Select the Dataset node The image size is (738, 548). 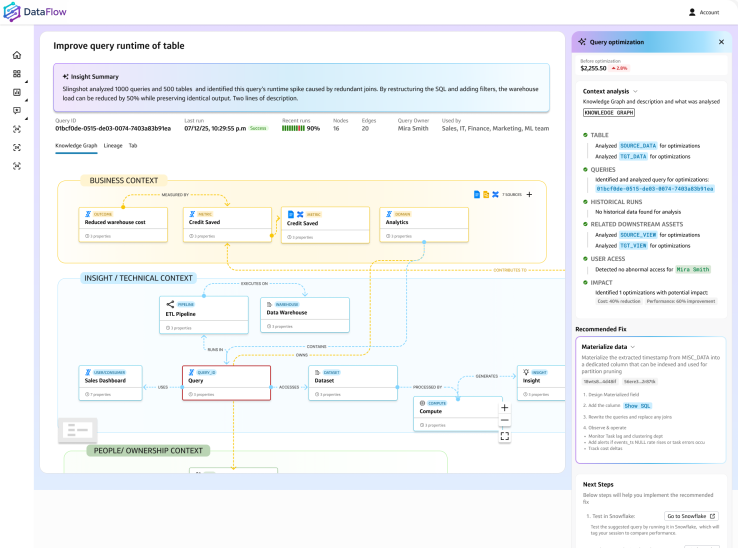pyautogui.click(x=353, y=383)
